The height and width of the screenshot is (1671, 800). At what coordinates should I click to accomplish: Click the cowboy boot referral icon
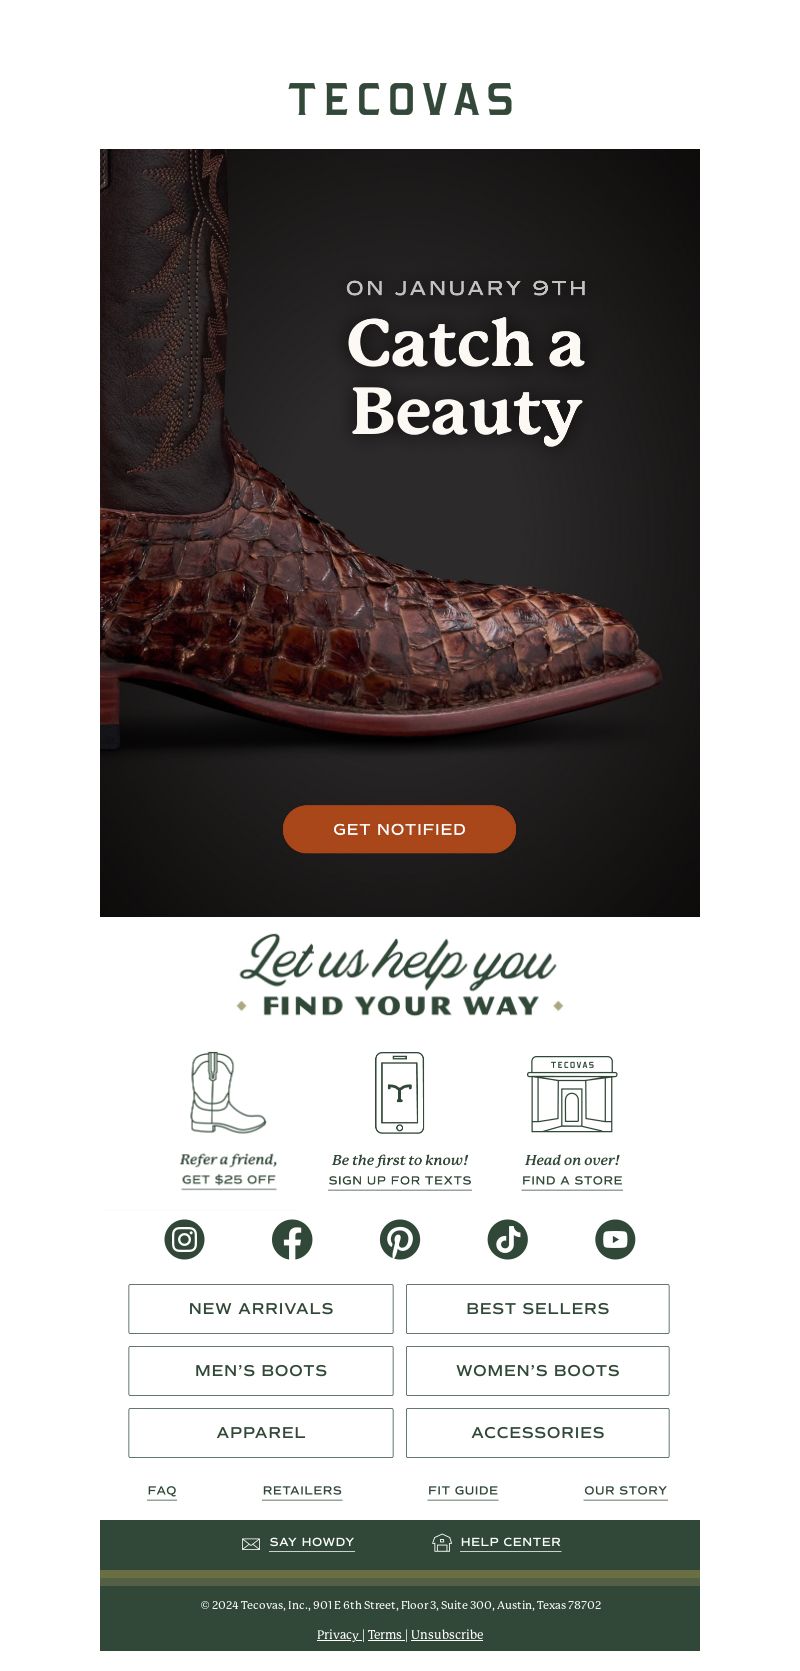pyautogui.click(x=228, y=1093)
